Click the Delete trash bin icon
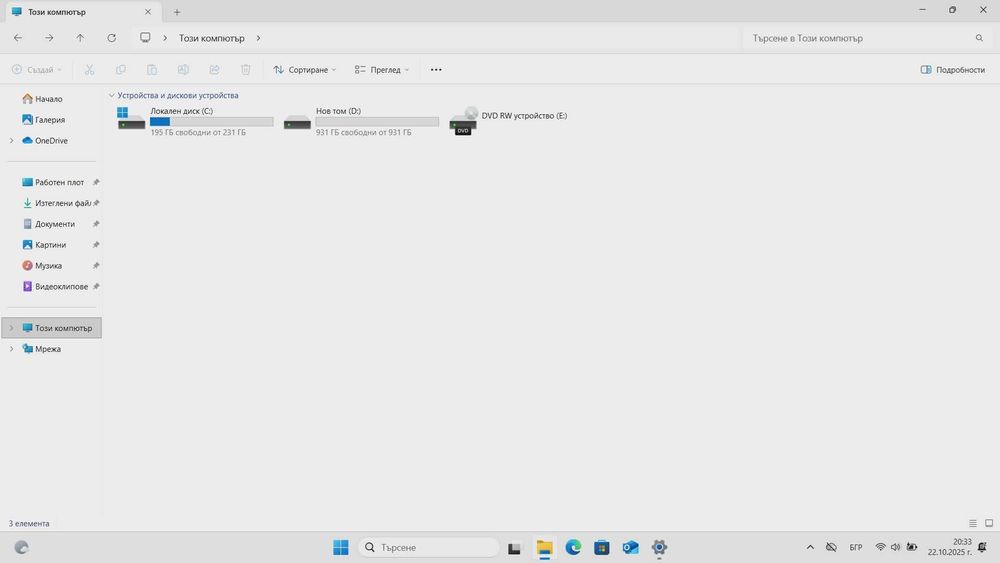Screen dimensions: 1000x563 (246, 69)
